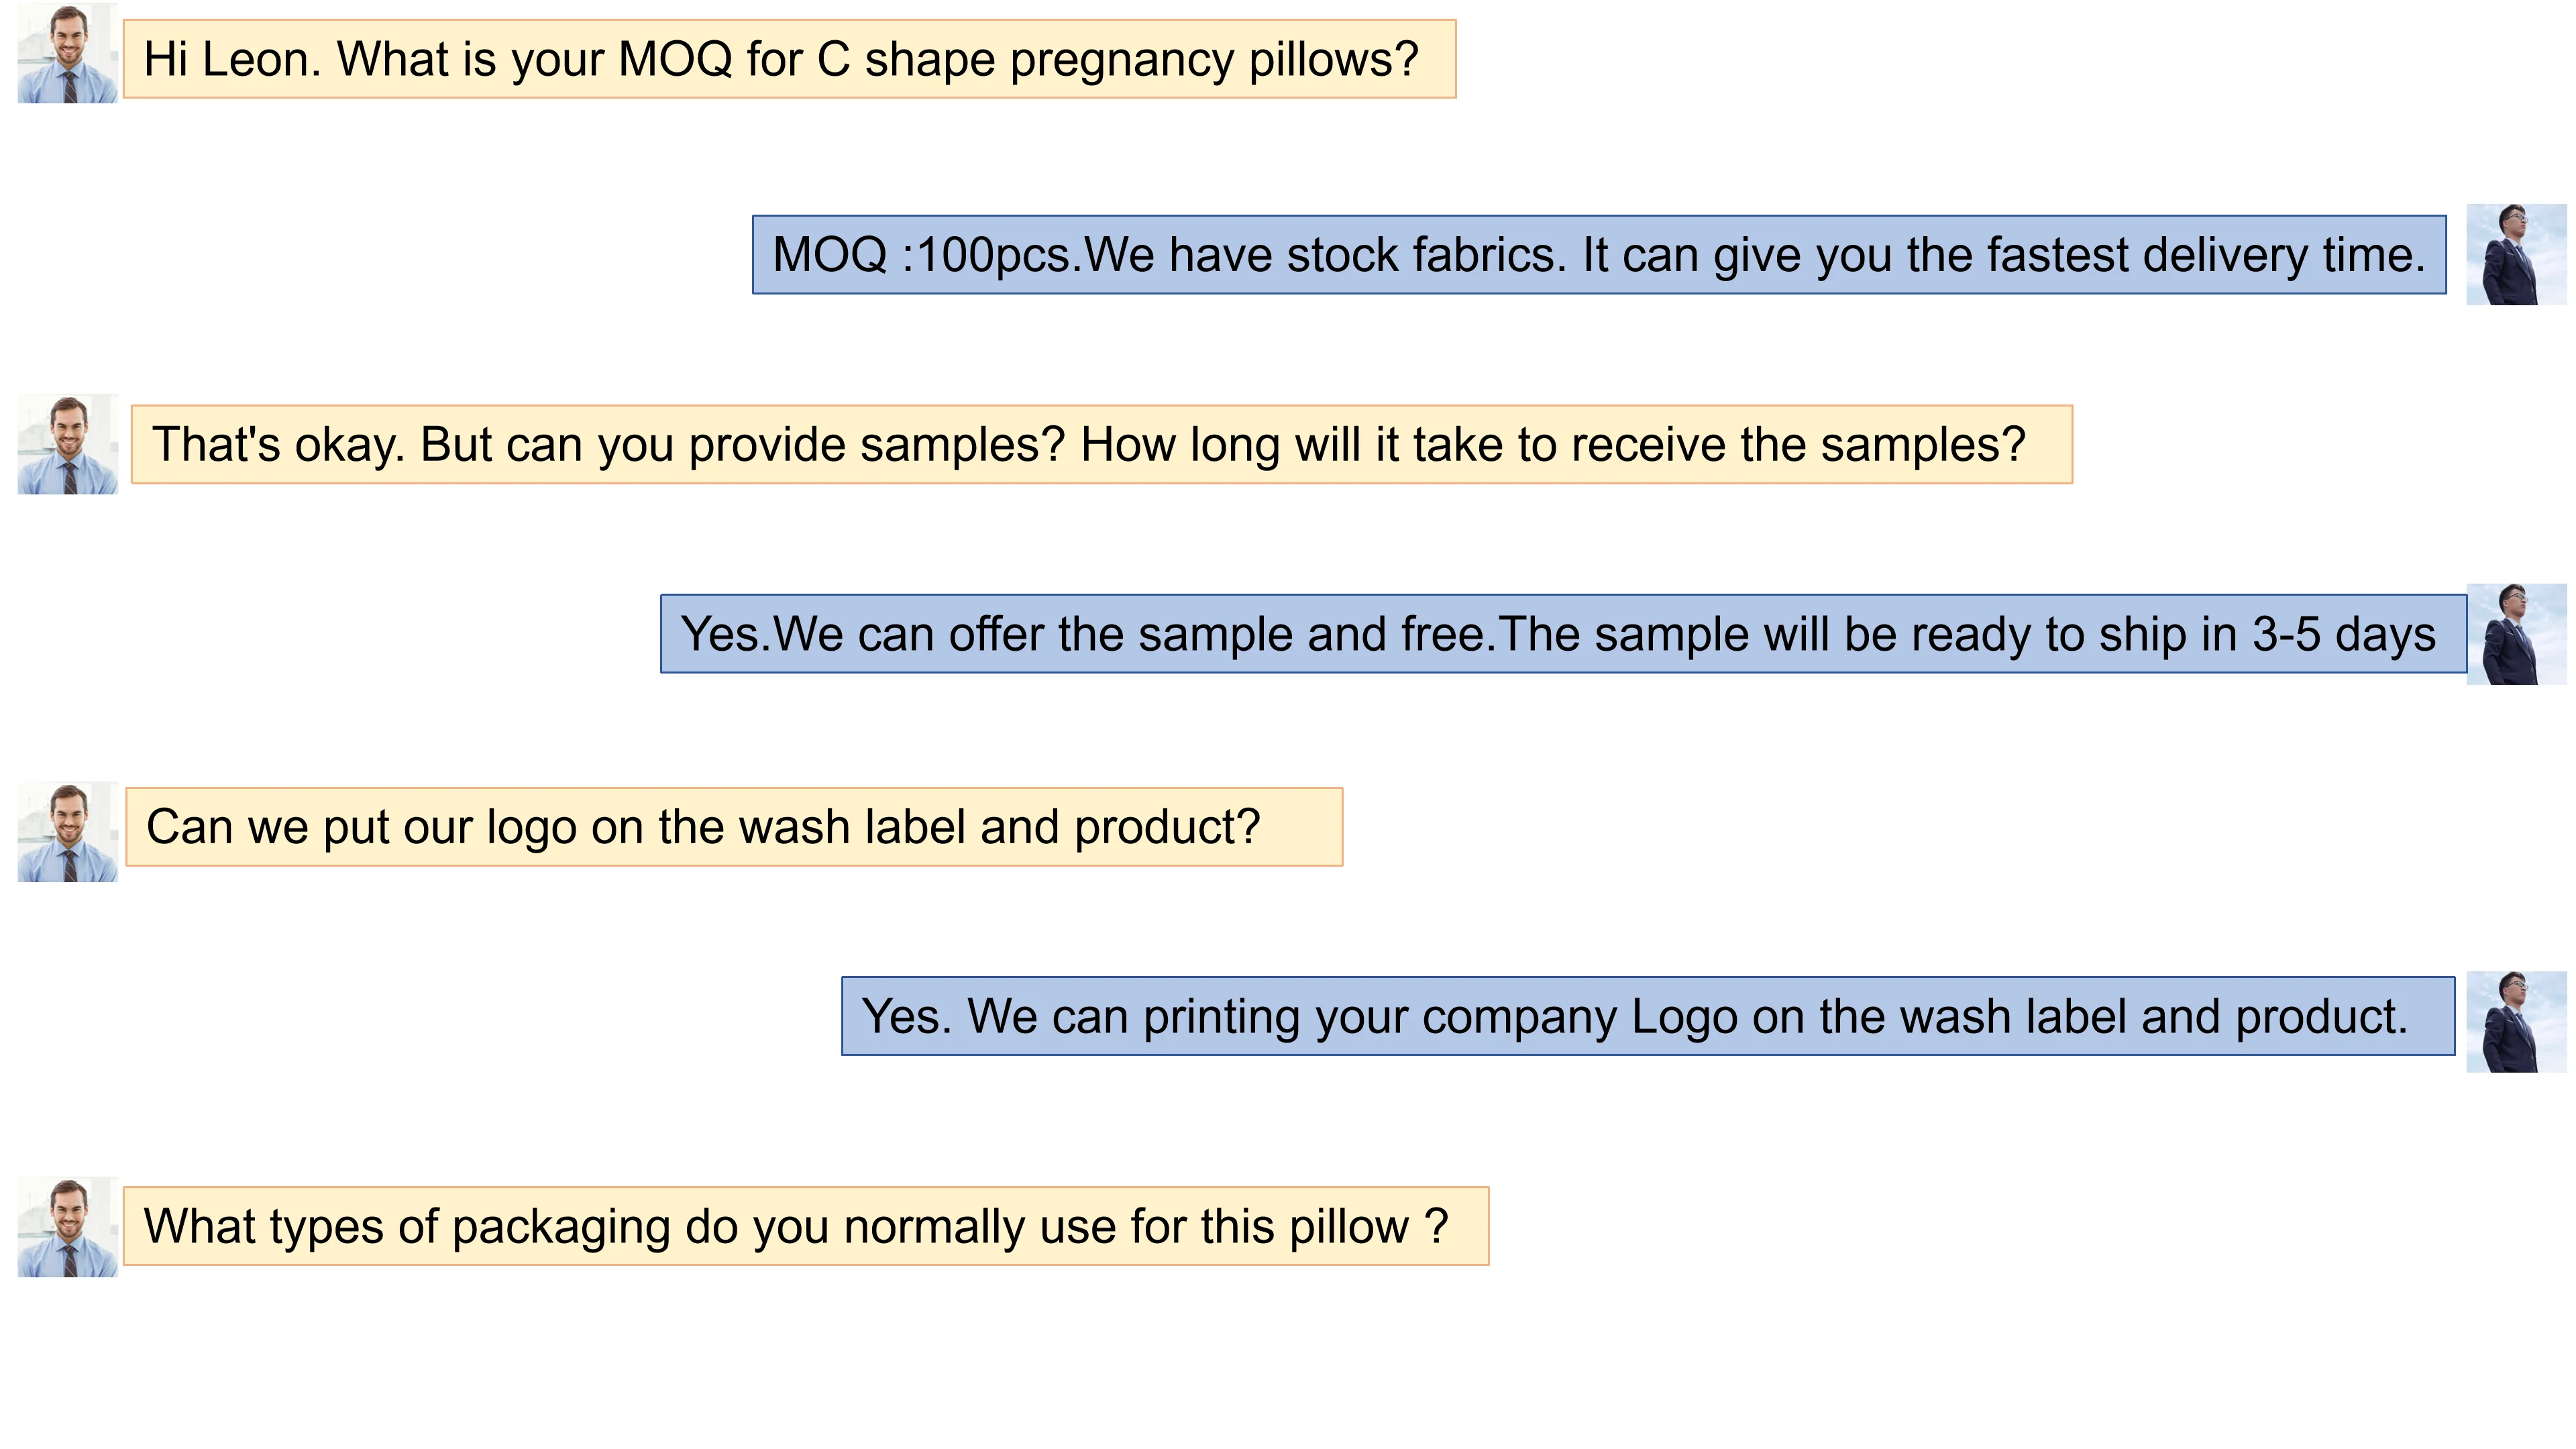The image size is (2576, 1449).
Task: Select the 'That's okay. But can you provide samples?' message
Action: pyautogui.click(x=1101, y=445)
